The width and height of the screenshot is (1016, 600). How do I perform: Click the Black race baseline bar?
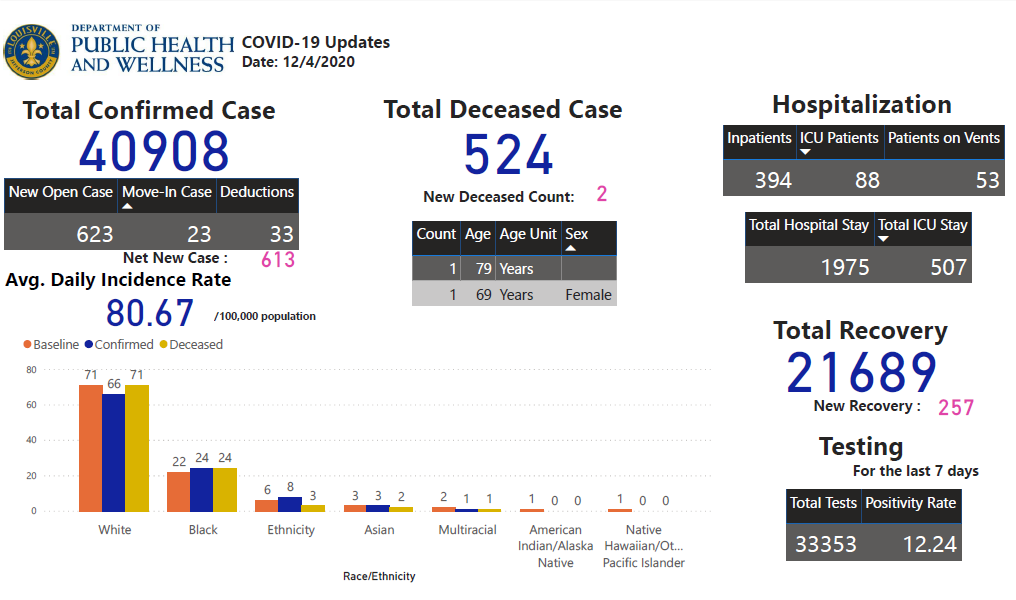(178, 490)
